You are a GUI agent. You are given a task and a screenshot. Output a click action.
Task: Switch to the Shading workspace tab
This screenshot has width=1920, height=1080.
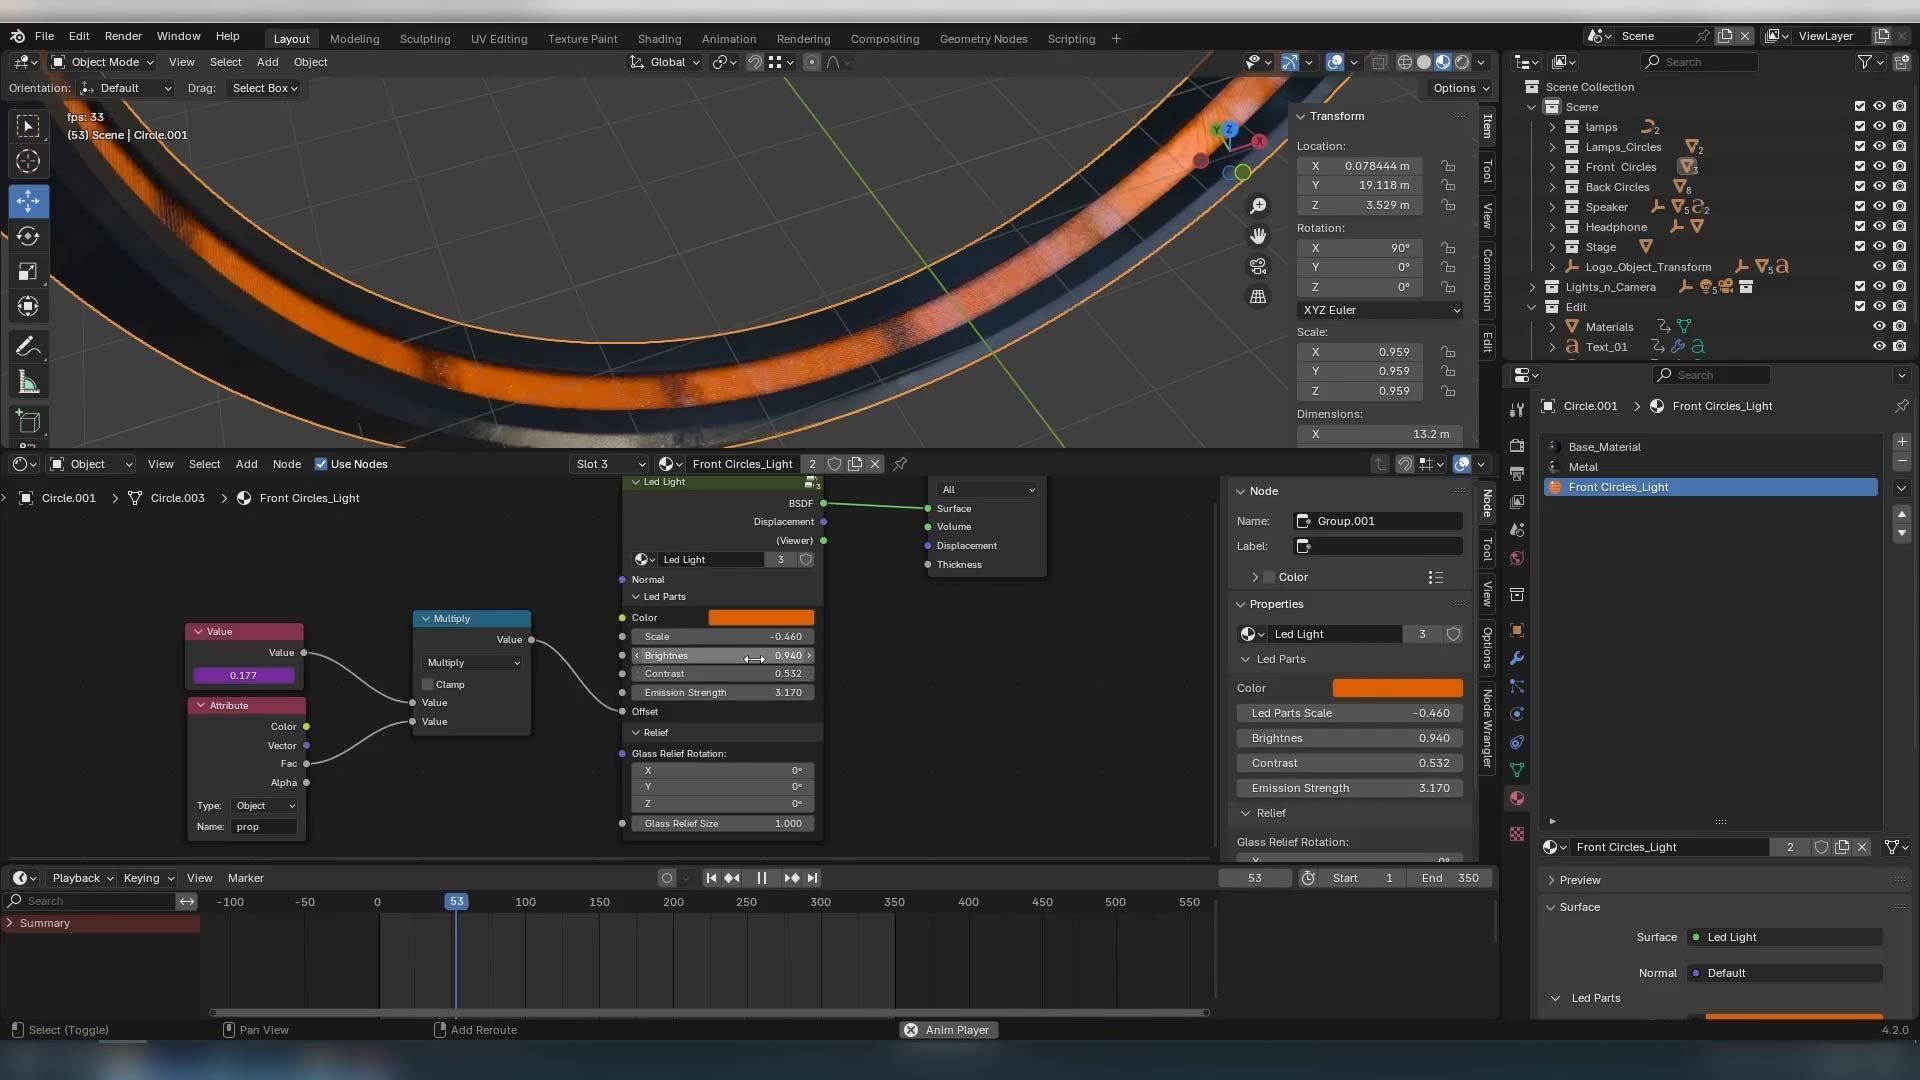pos(659,39)
